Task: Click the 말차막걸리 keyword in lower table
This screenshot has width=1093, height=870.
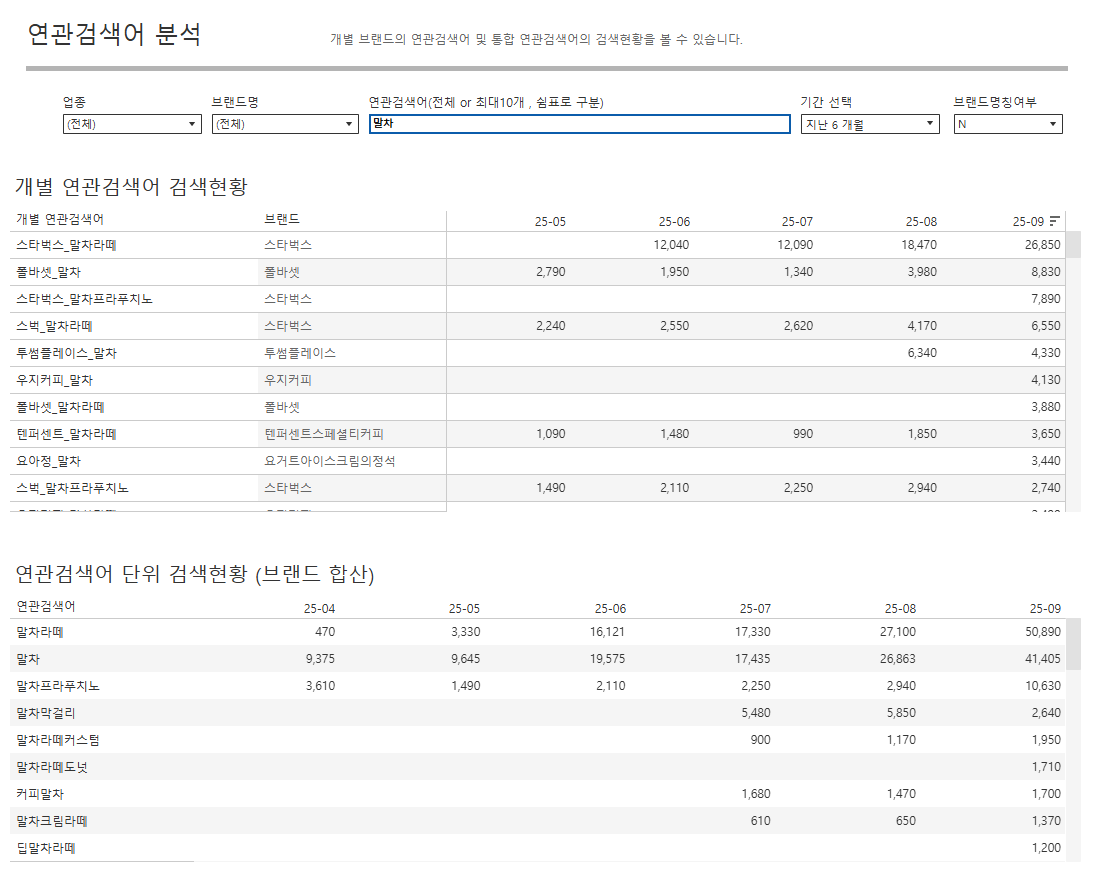Action: [x=46, y=713]
